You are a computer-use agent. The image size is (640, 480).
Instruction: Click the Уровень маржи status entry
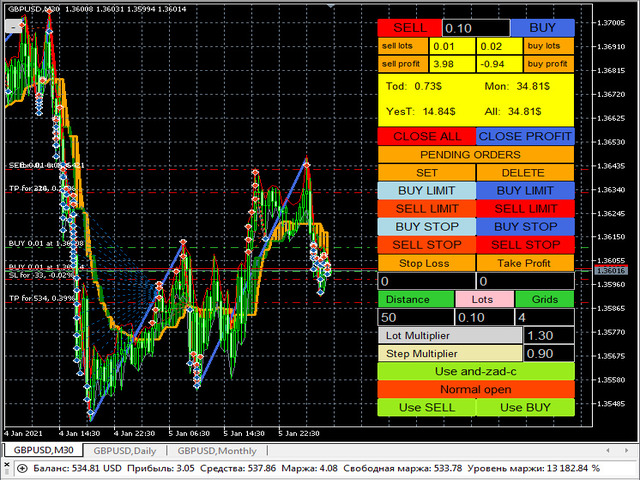click(533, 468)
